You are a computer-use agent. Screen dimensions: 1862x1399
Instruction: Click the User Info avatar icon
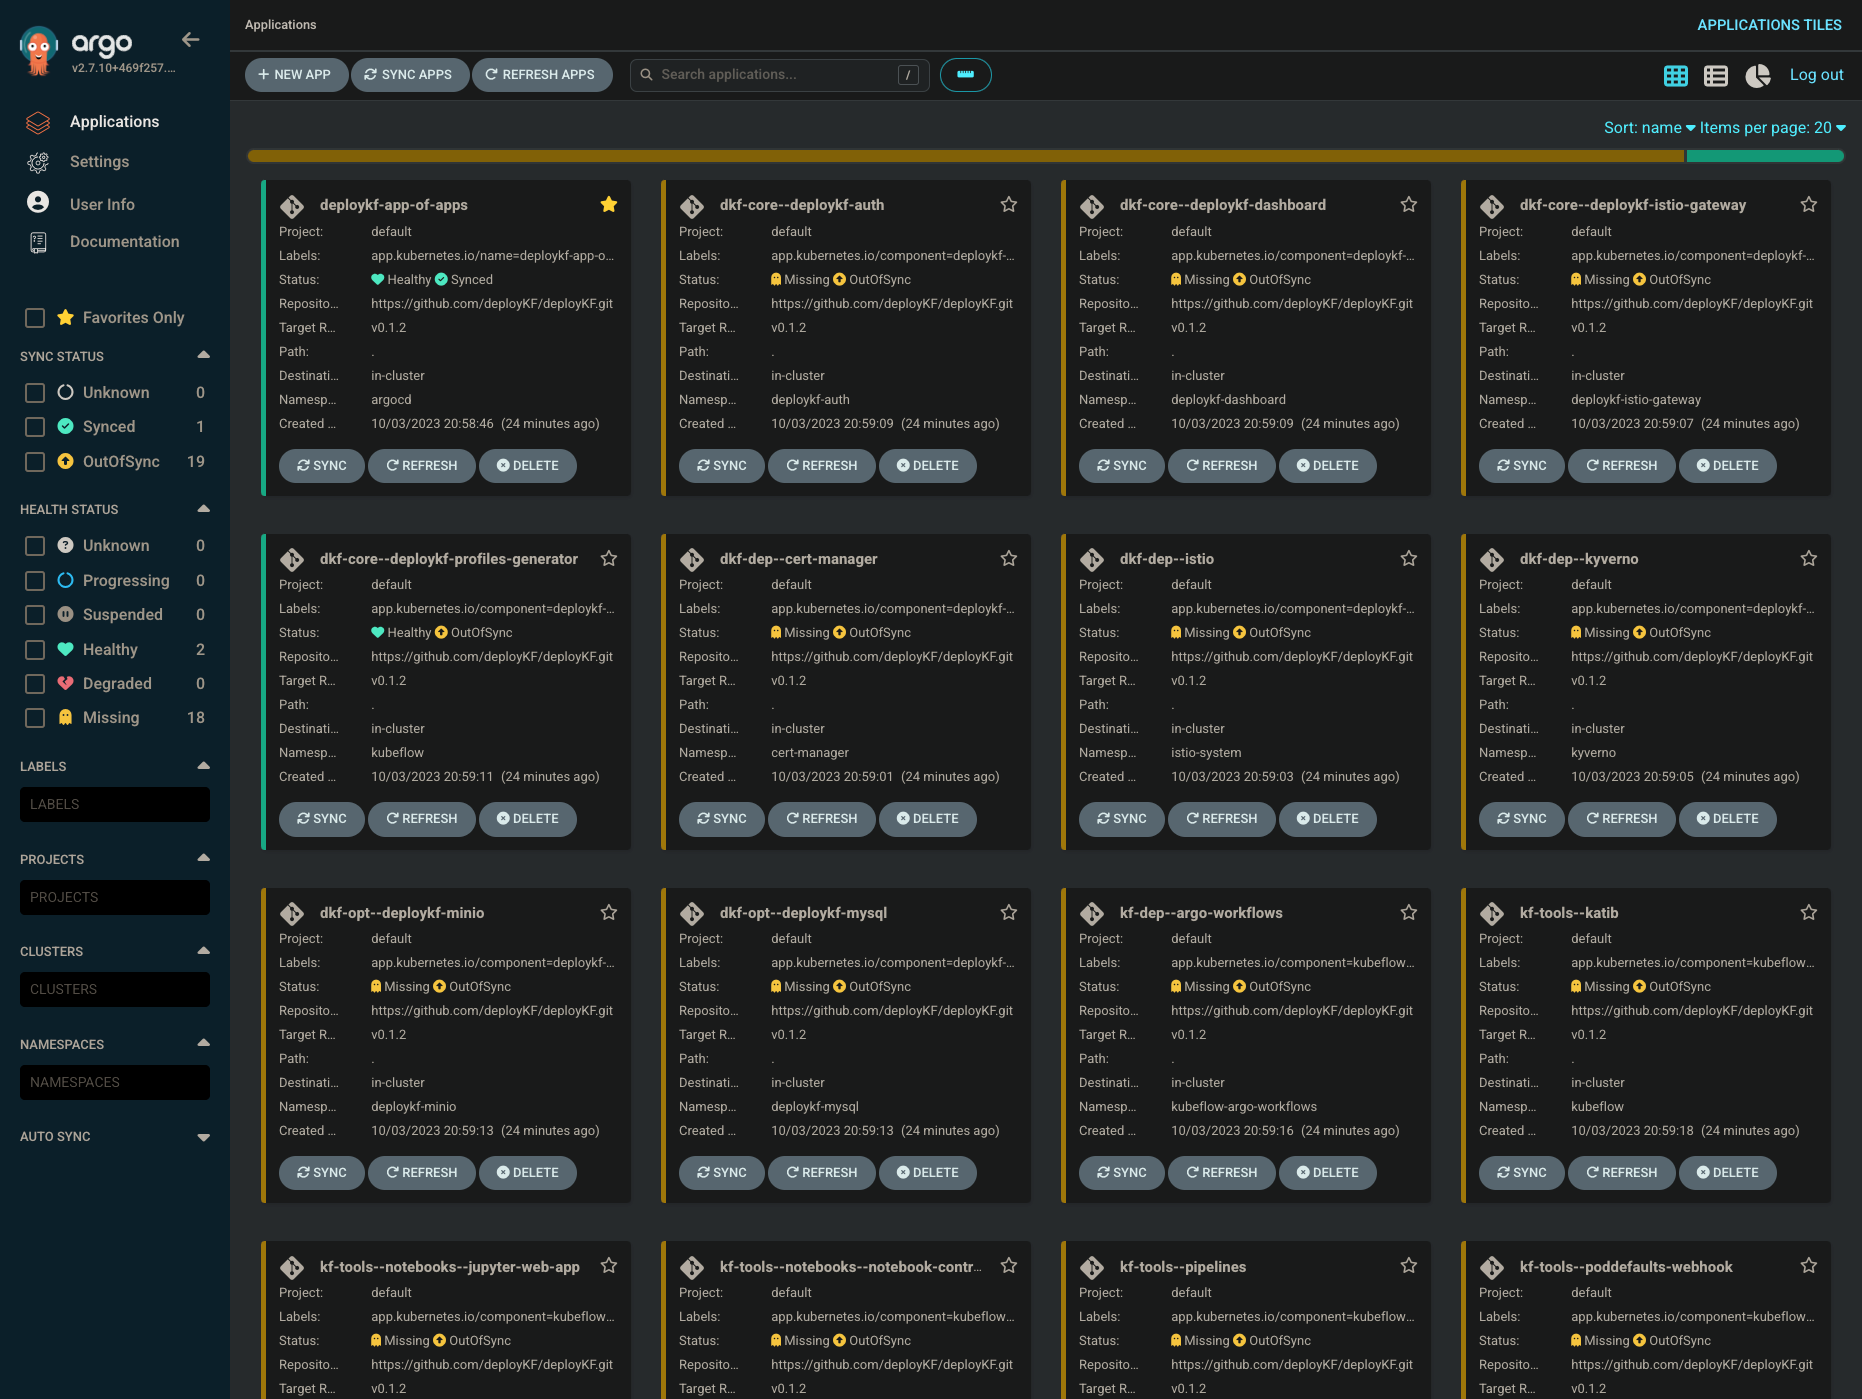[38, 203]
